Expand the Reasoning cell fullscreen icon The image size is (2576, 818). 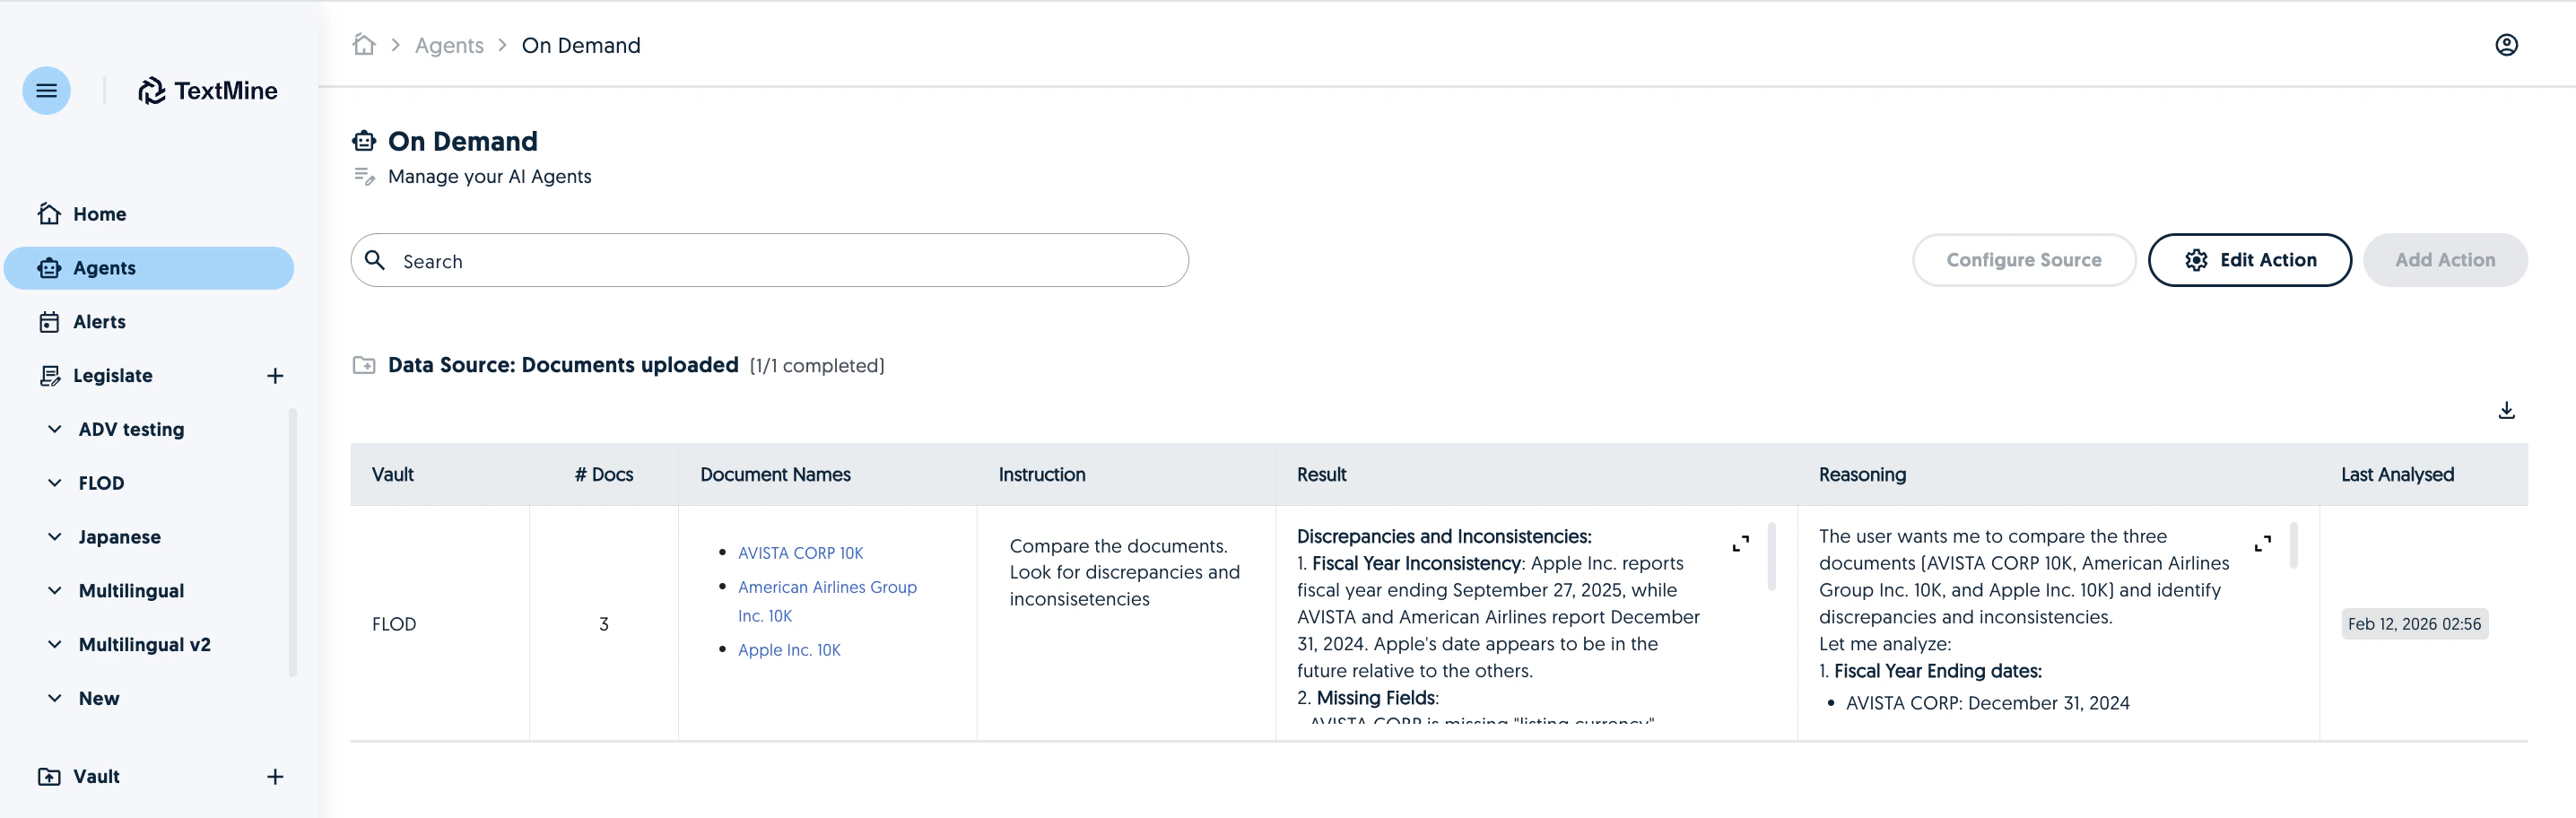(2262, 543)
